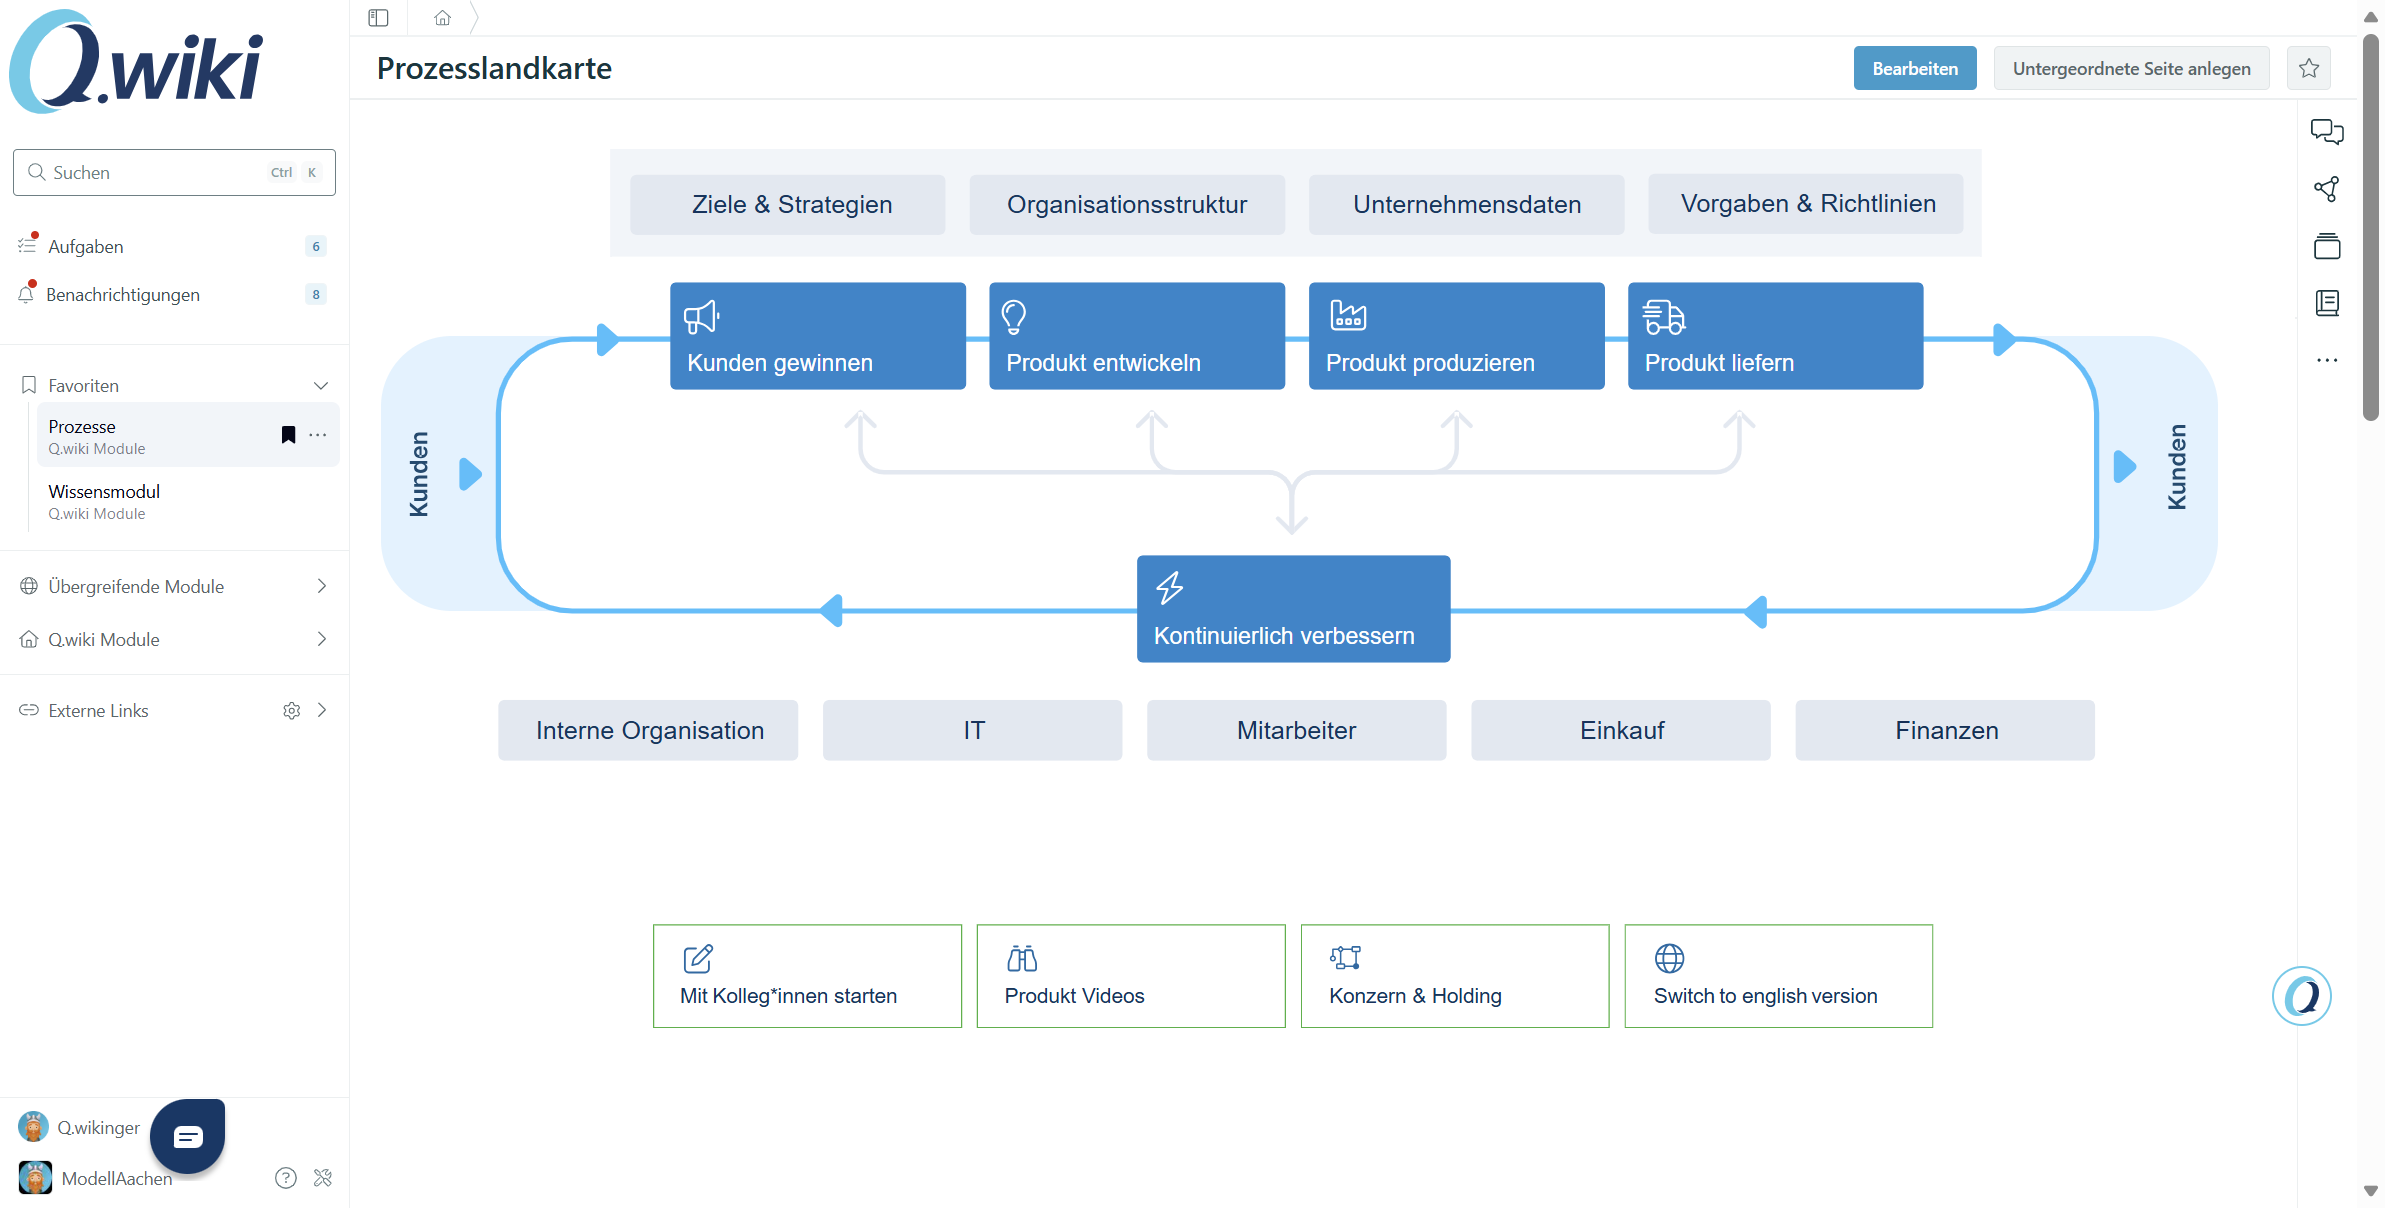The image size is (2385, 1208).
Task: Open the chat bubble widget
Action: (188, 1136)
